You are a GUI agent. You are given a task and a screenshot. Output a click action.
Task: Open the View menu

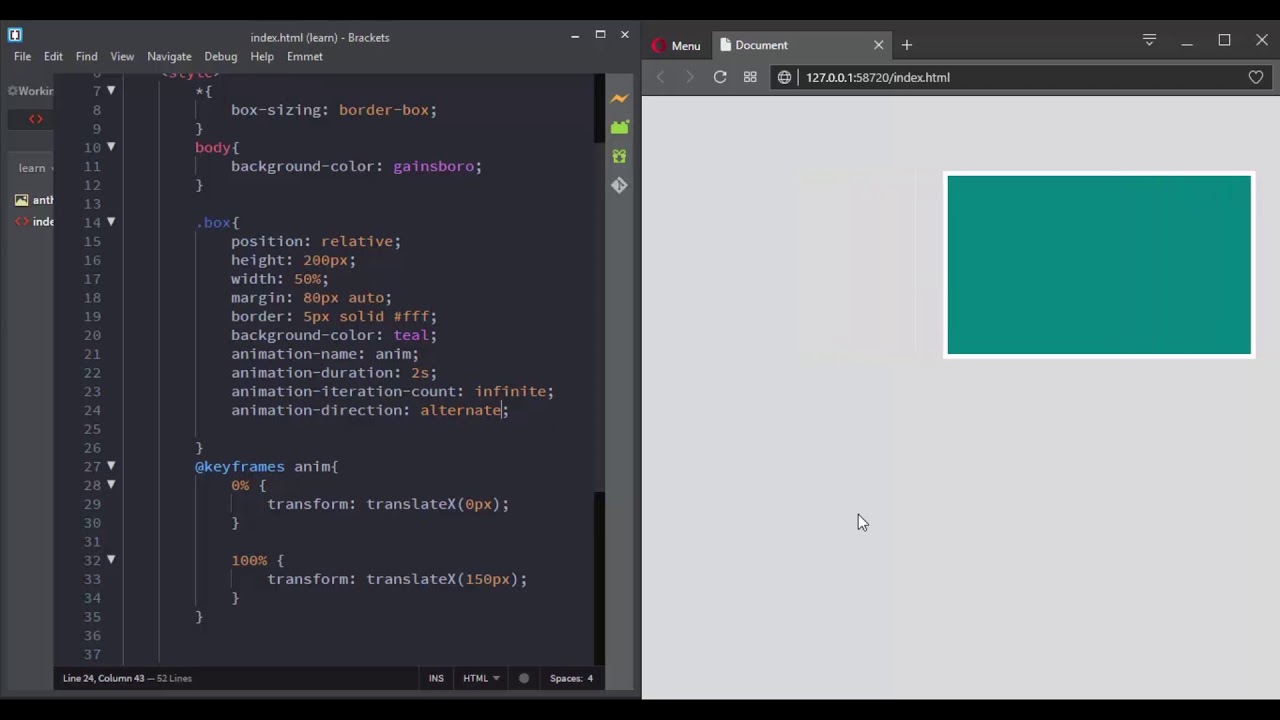point(122,57)
